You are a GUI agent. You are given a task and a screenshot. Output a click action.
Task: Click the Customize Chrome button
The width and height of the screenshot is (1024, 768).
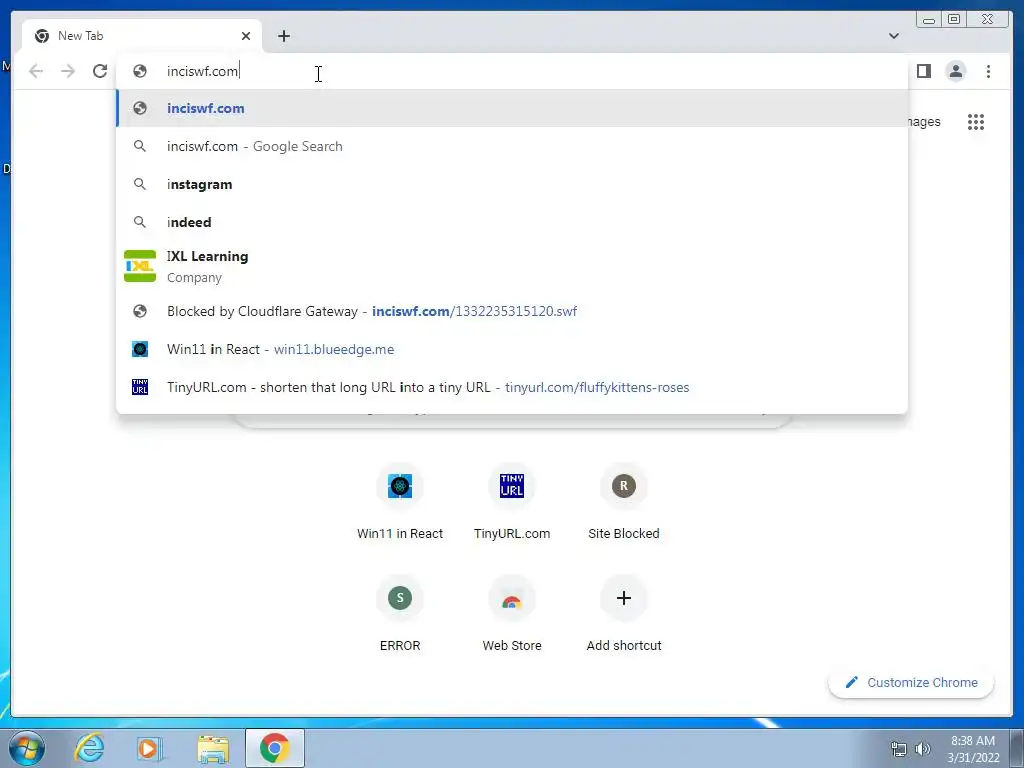pos(911,682)
